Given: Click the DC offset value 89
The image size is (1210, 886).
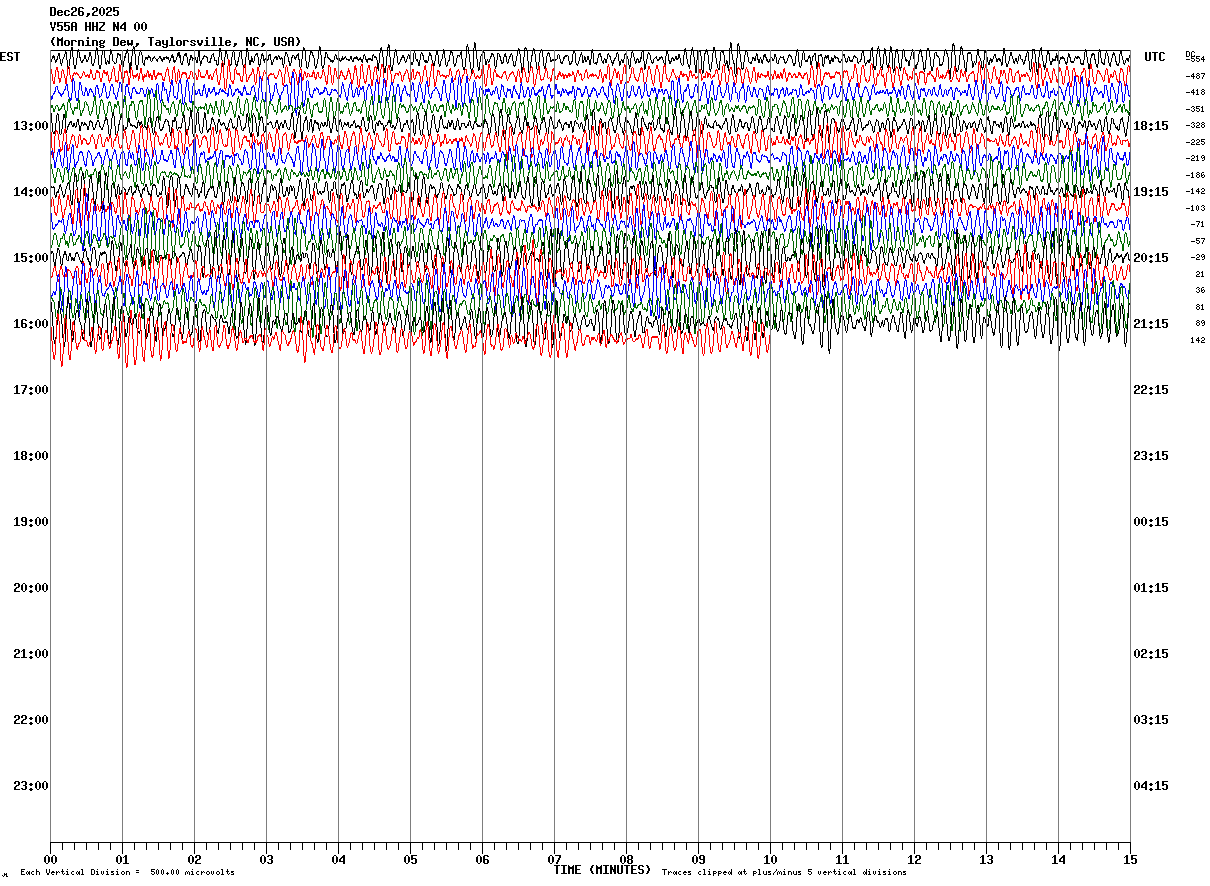Looking at the screenshot, I should pyautogui.click(x=1200, y=323).
